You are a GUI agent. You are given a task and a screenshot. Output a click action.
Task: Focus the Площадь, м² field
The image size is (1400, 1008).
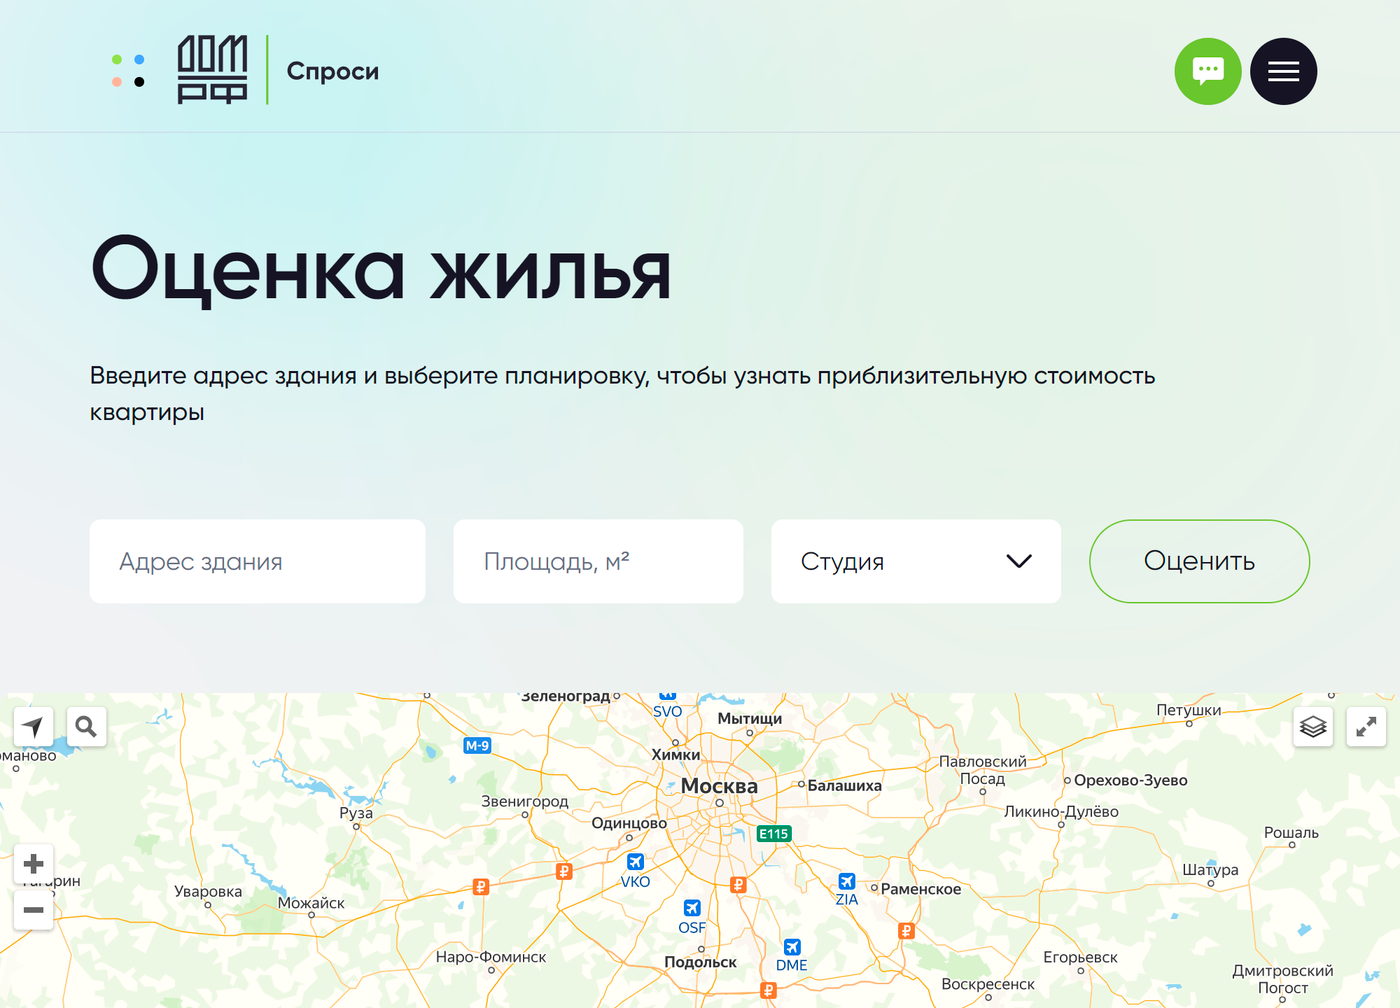[598, 561]
